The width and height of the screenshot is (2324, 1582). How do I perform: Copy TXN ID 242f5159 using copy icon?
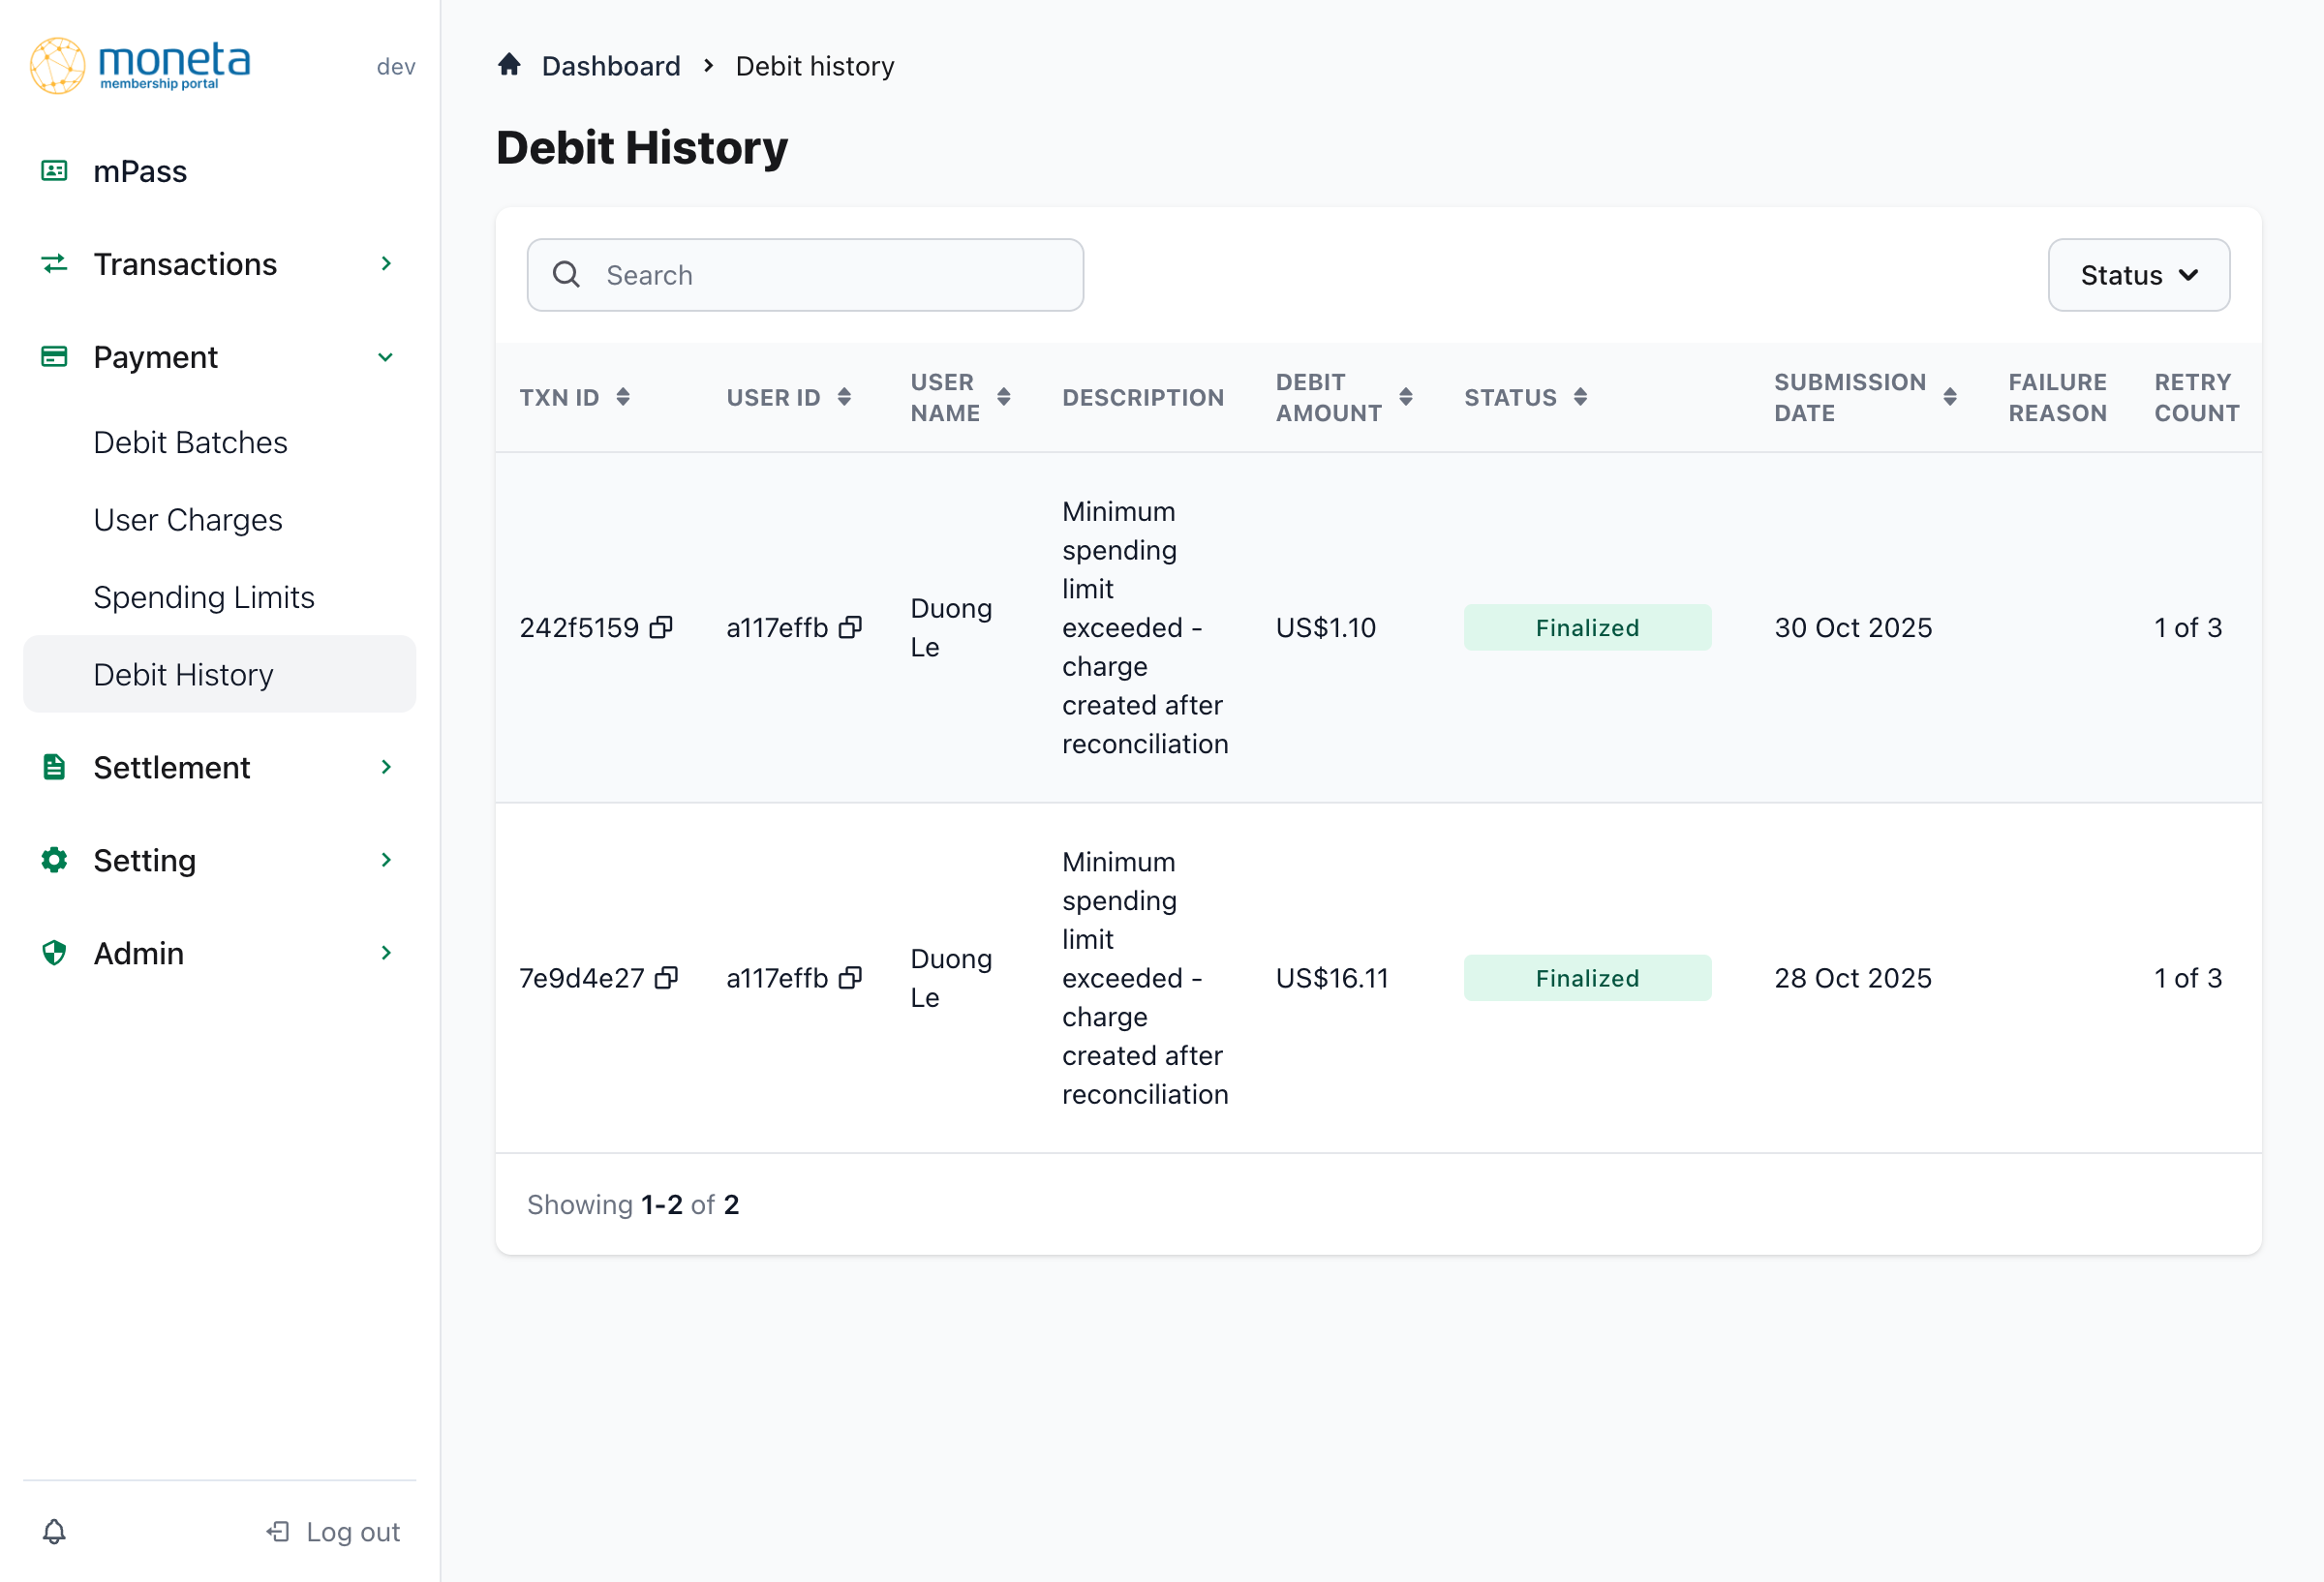point(663,627)
